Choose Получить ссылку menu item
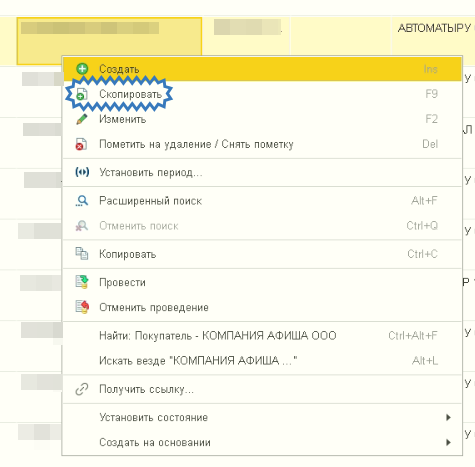 pyautogui.click(x=262, y=389)
